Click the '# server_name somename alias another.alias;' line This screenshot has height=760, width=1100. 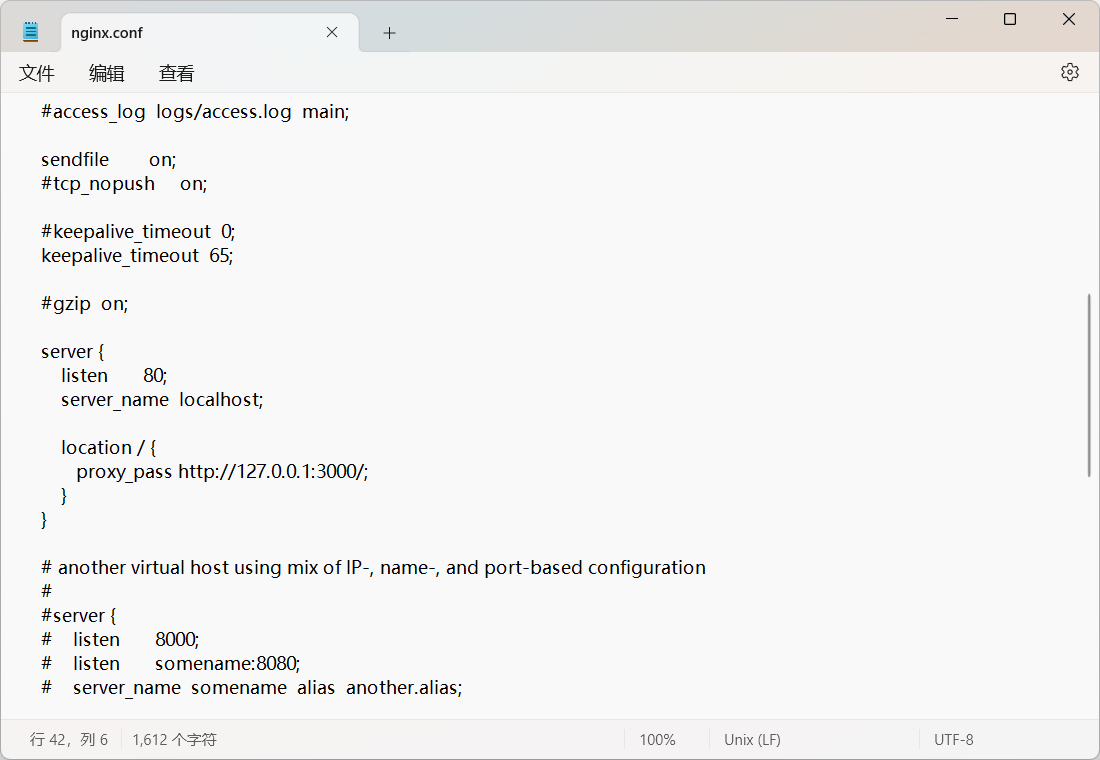click(252, 688)
